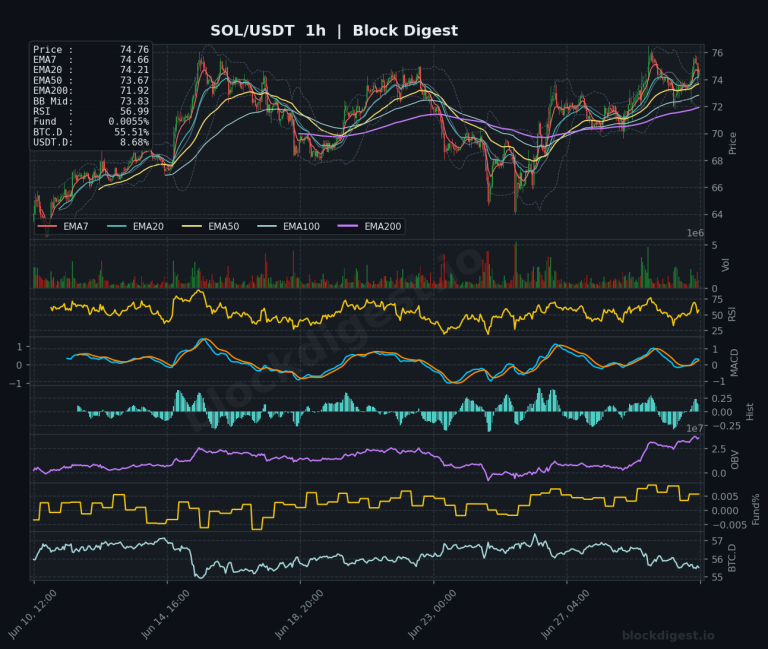Image resolution: width=768 pixels, height=649 pixels.
Task: Click the EMA7 legend entry
Action: click(x=63, y=226)
